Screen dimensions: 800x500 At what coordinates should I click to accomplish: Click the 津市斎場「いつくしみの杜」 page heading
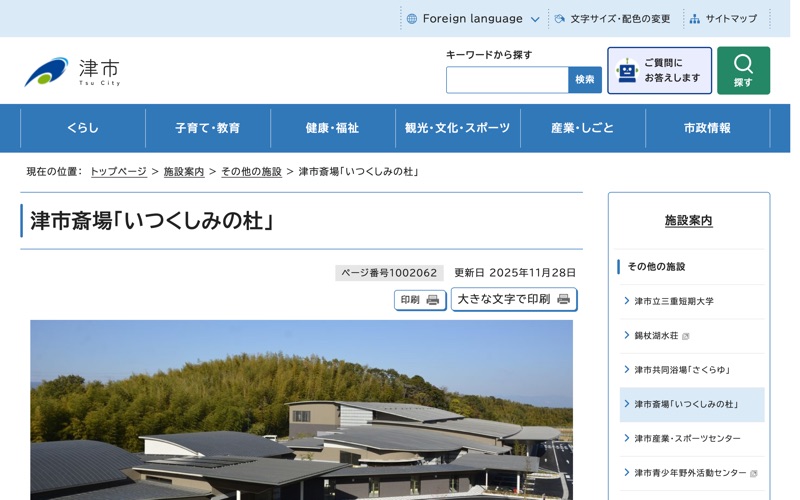coord(152,221)
